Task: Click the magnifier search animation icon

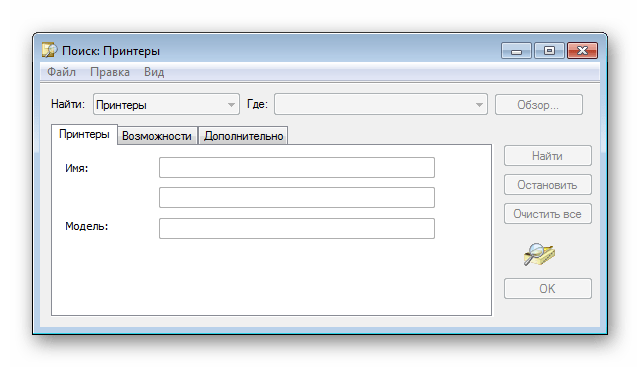Action: click(x=539, y=254)
